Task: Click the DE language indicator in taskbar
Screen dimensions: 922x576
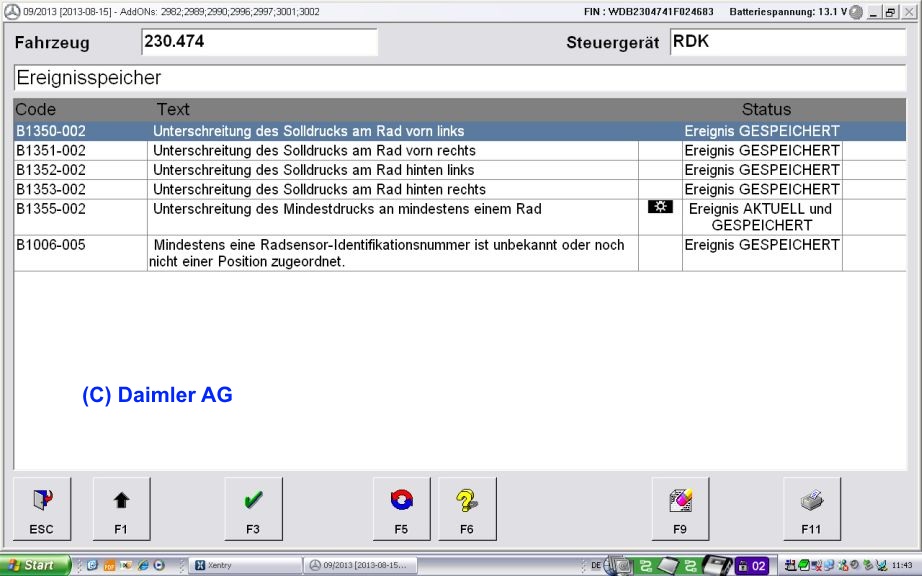Action: click(x=596, y=565)
